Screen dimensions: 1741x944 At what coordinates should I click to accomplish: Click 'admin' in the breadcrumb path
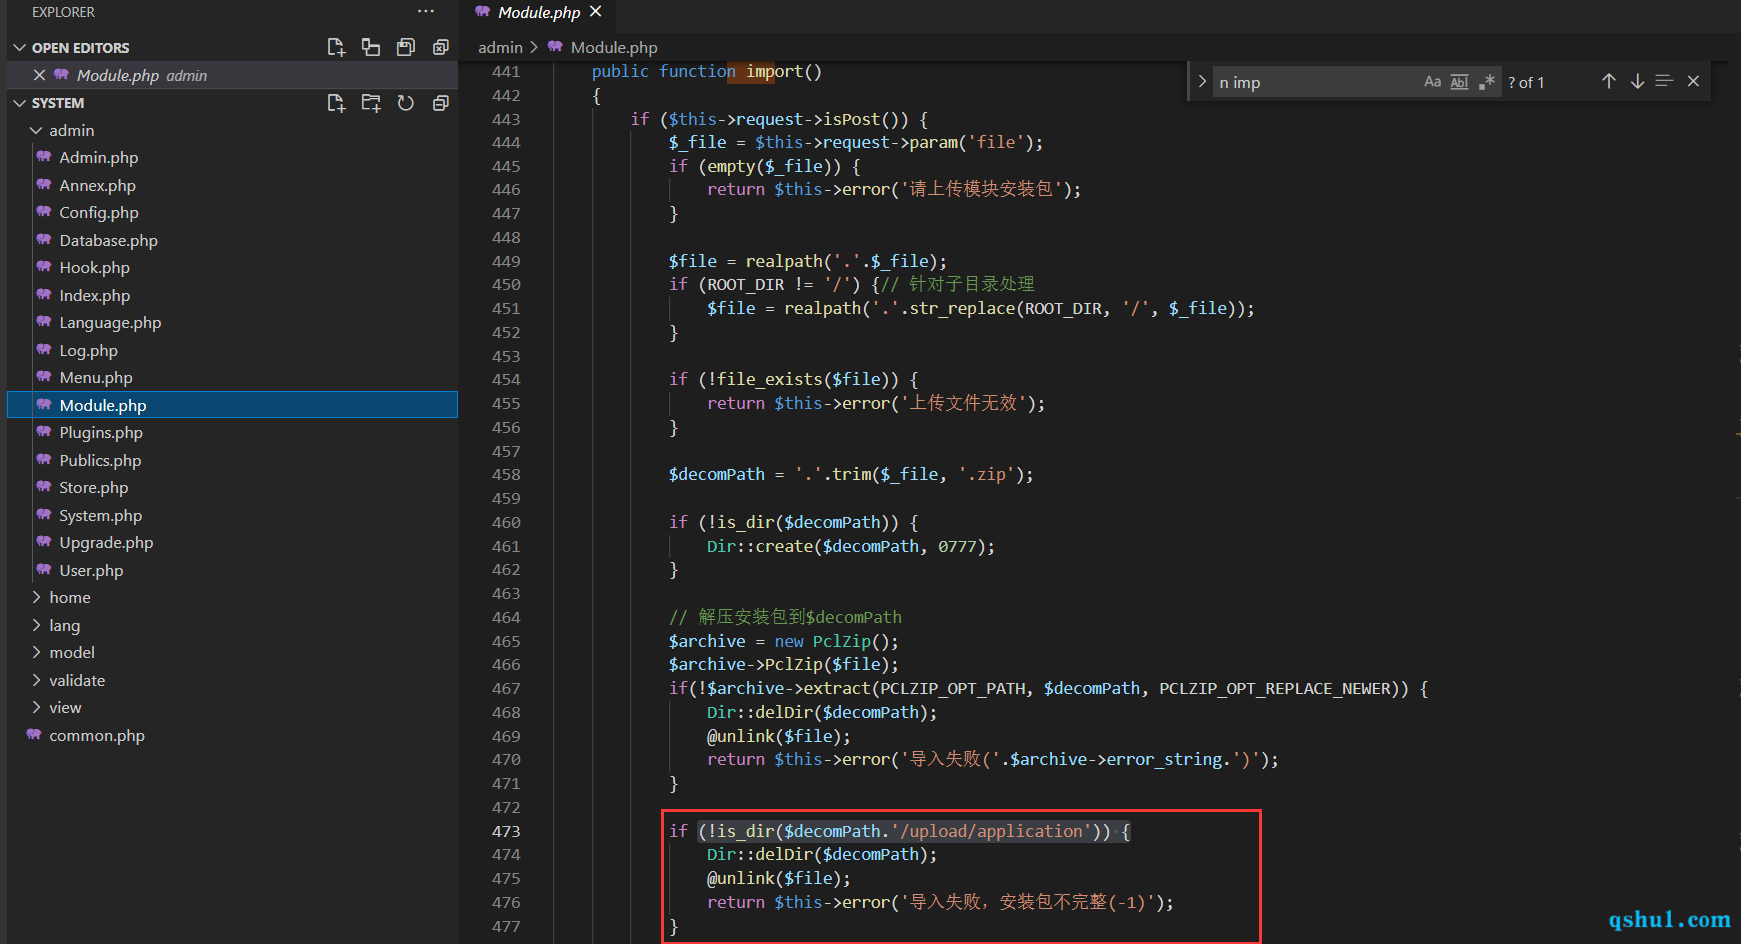[x=500, y=47]
